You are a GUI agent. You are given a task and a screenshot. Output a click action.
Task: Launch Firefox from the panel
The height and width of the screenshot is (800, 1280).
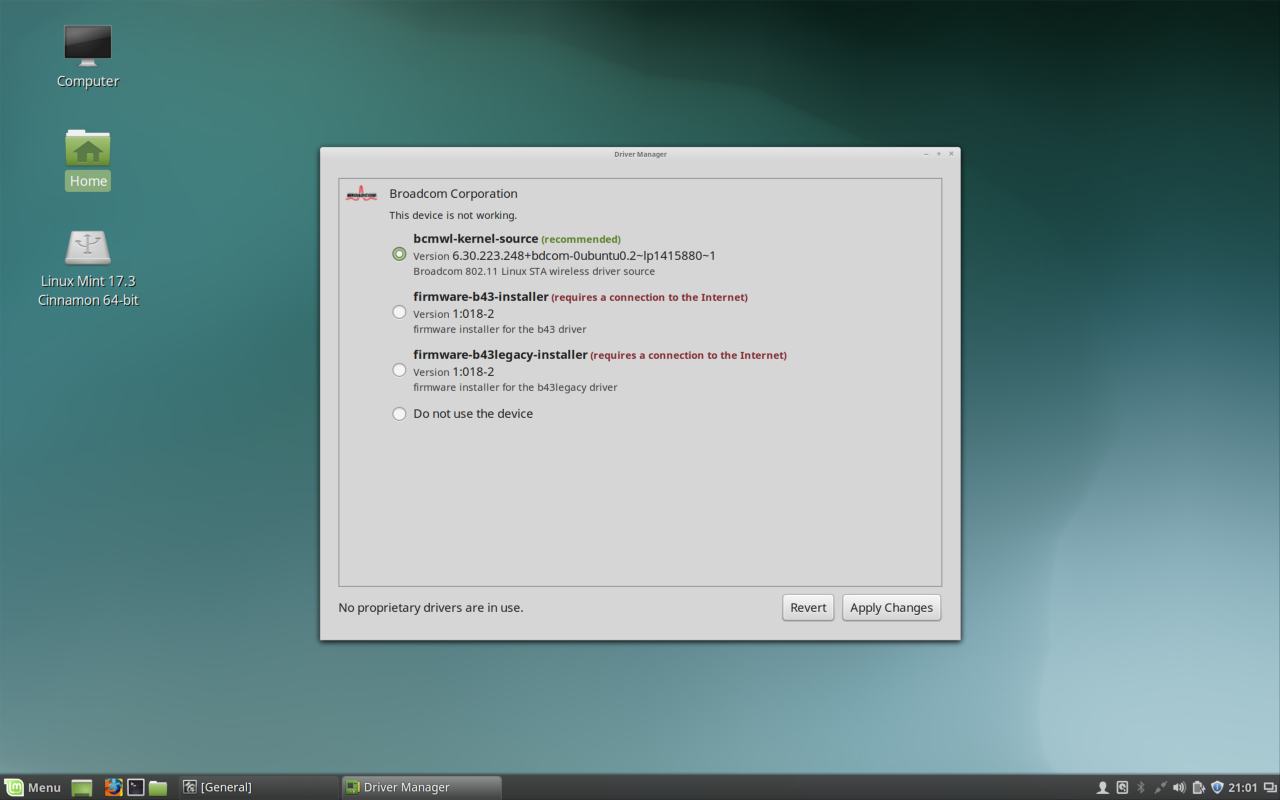point(113,788)
